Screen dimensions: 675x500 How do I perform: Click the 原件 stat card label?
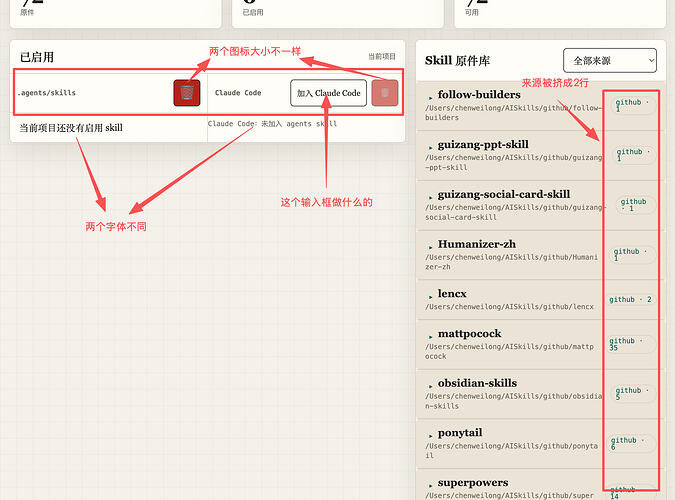(27, 12)
